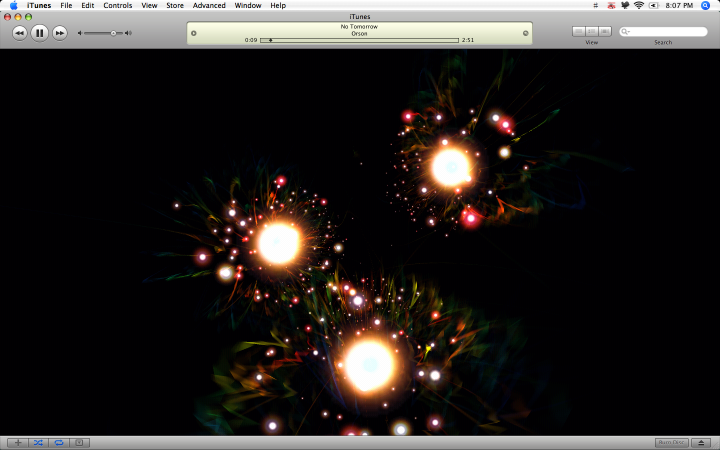Switch to Cover Flow view
The image size is (720, 450).
[605, 31]
